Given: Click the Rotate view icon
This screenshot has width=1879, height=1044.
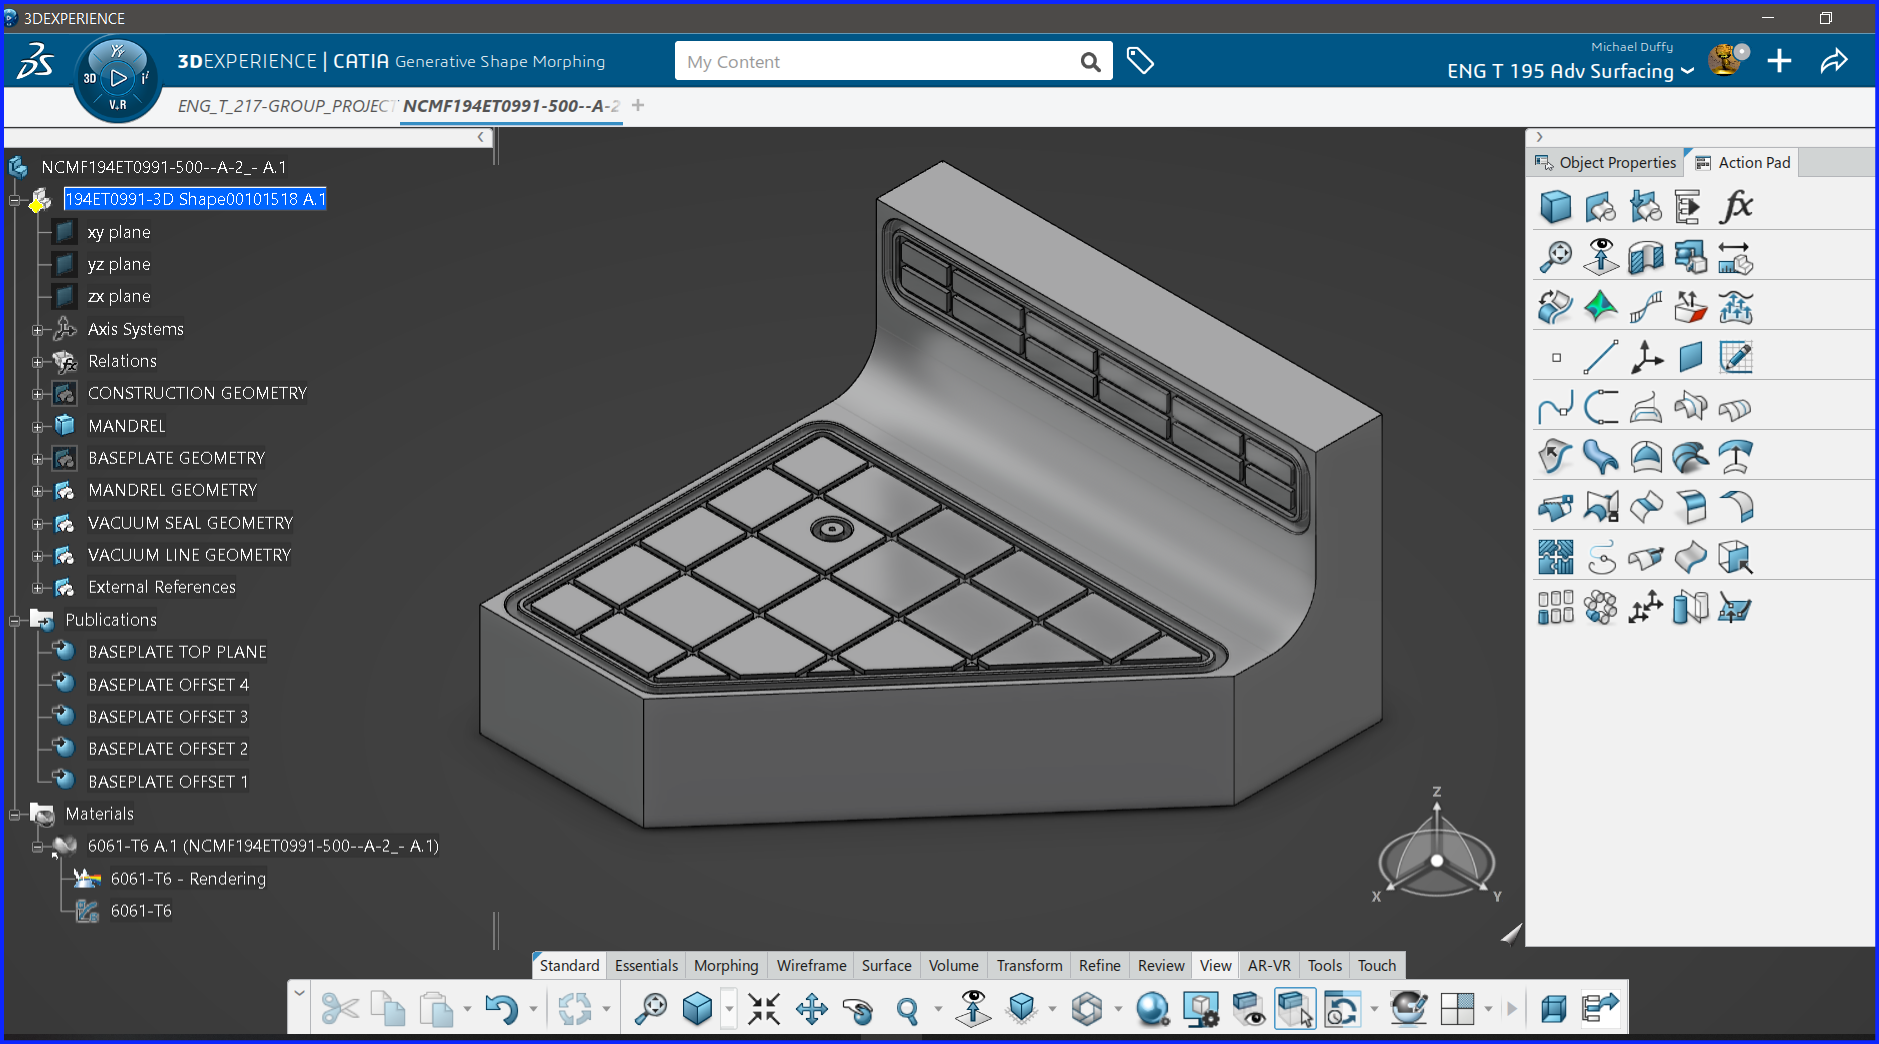Looking at the screenshot, I should pos(857,1009).
